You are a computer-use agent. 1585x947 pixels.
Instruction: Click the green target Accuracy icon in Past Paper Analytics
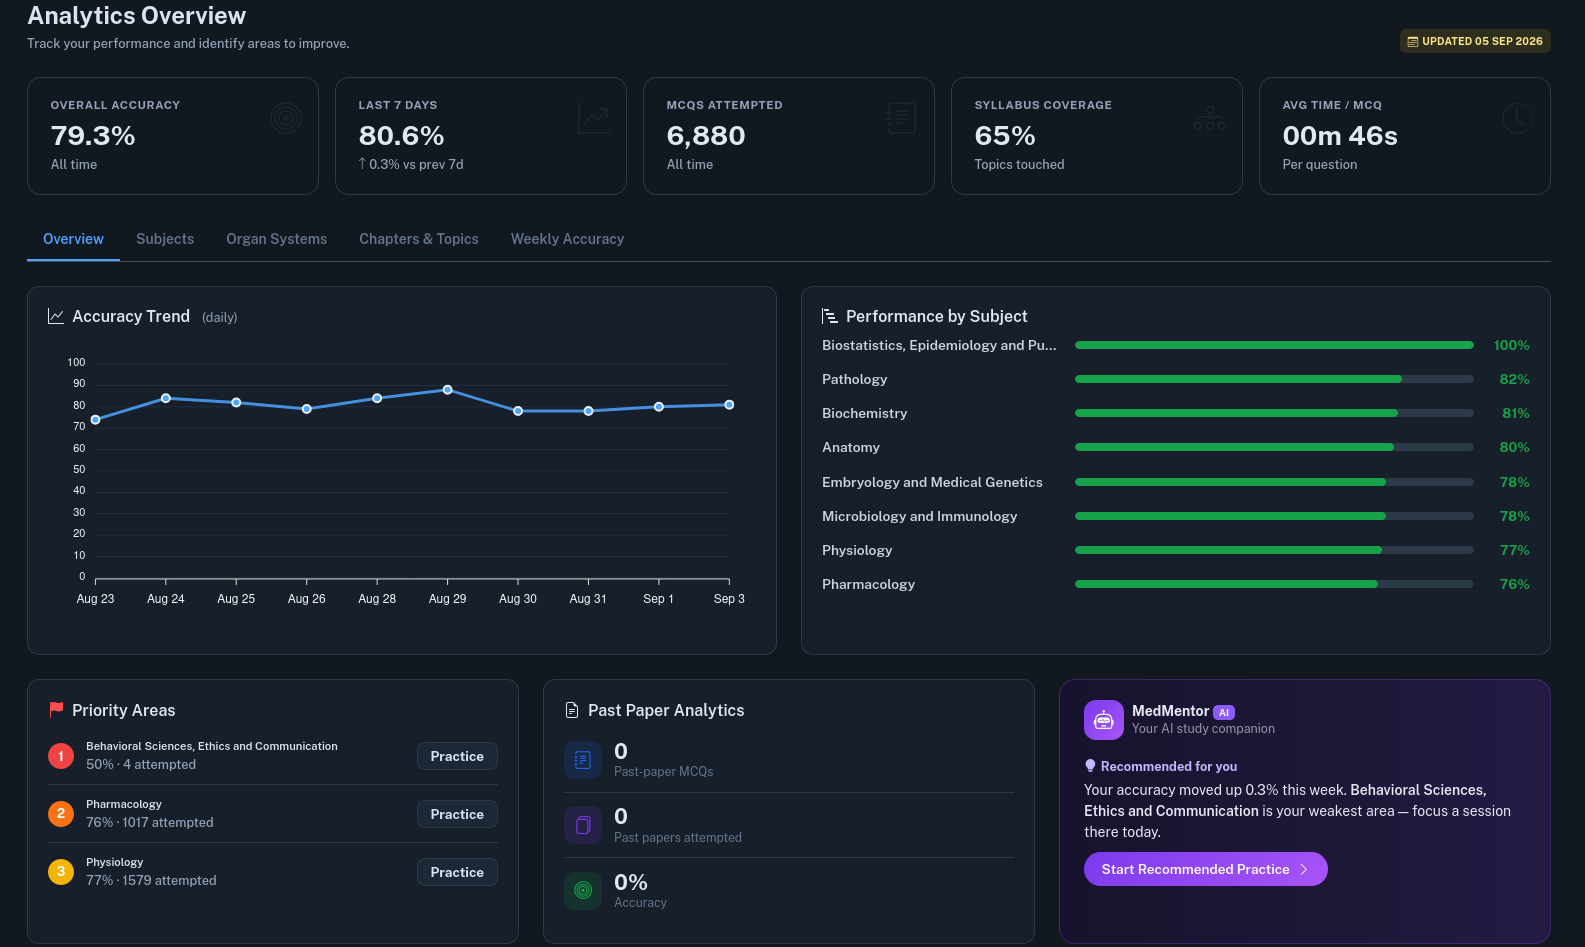coord(583,890)
